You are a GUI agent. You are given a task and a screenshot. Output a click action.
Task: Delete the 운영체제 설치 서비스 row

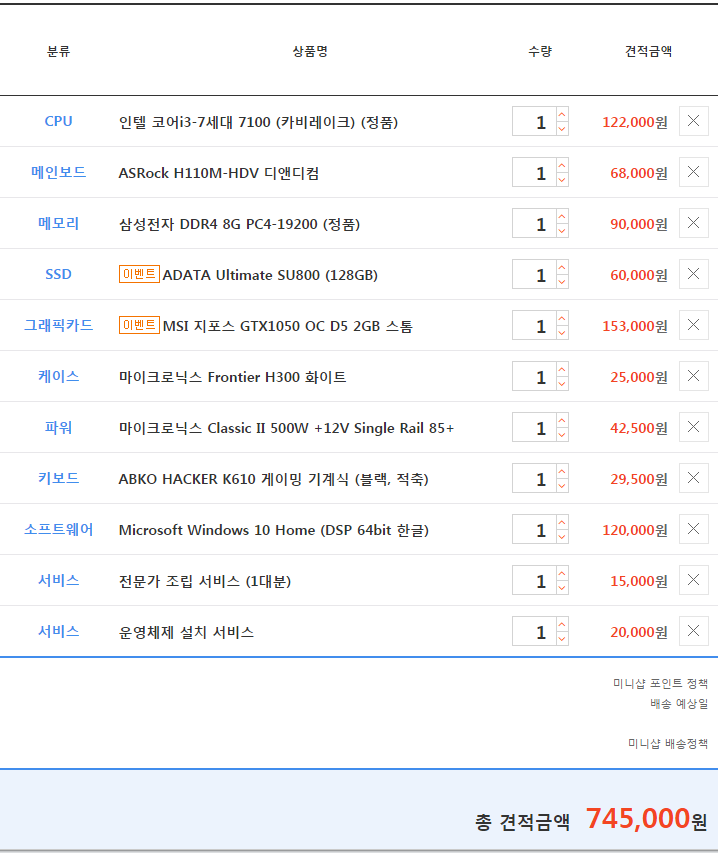(x=694, y=631)
